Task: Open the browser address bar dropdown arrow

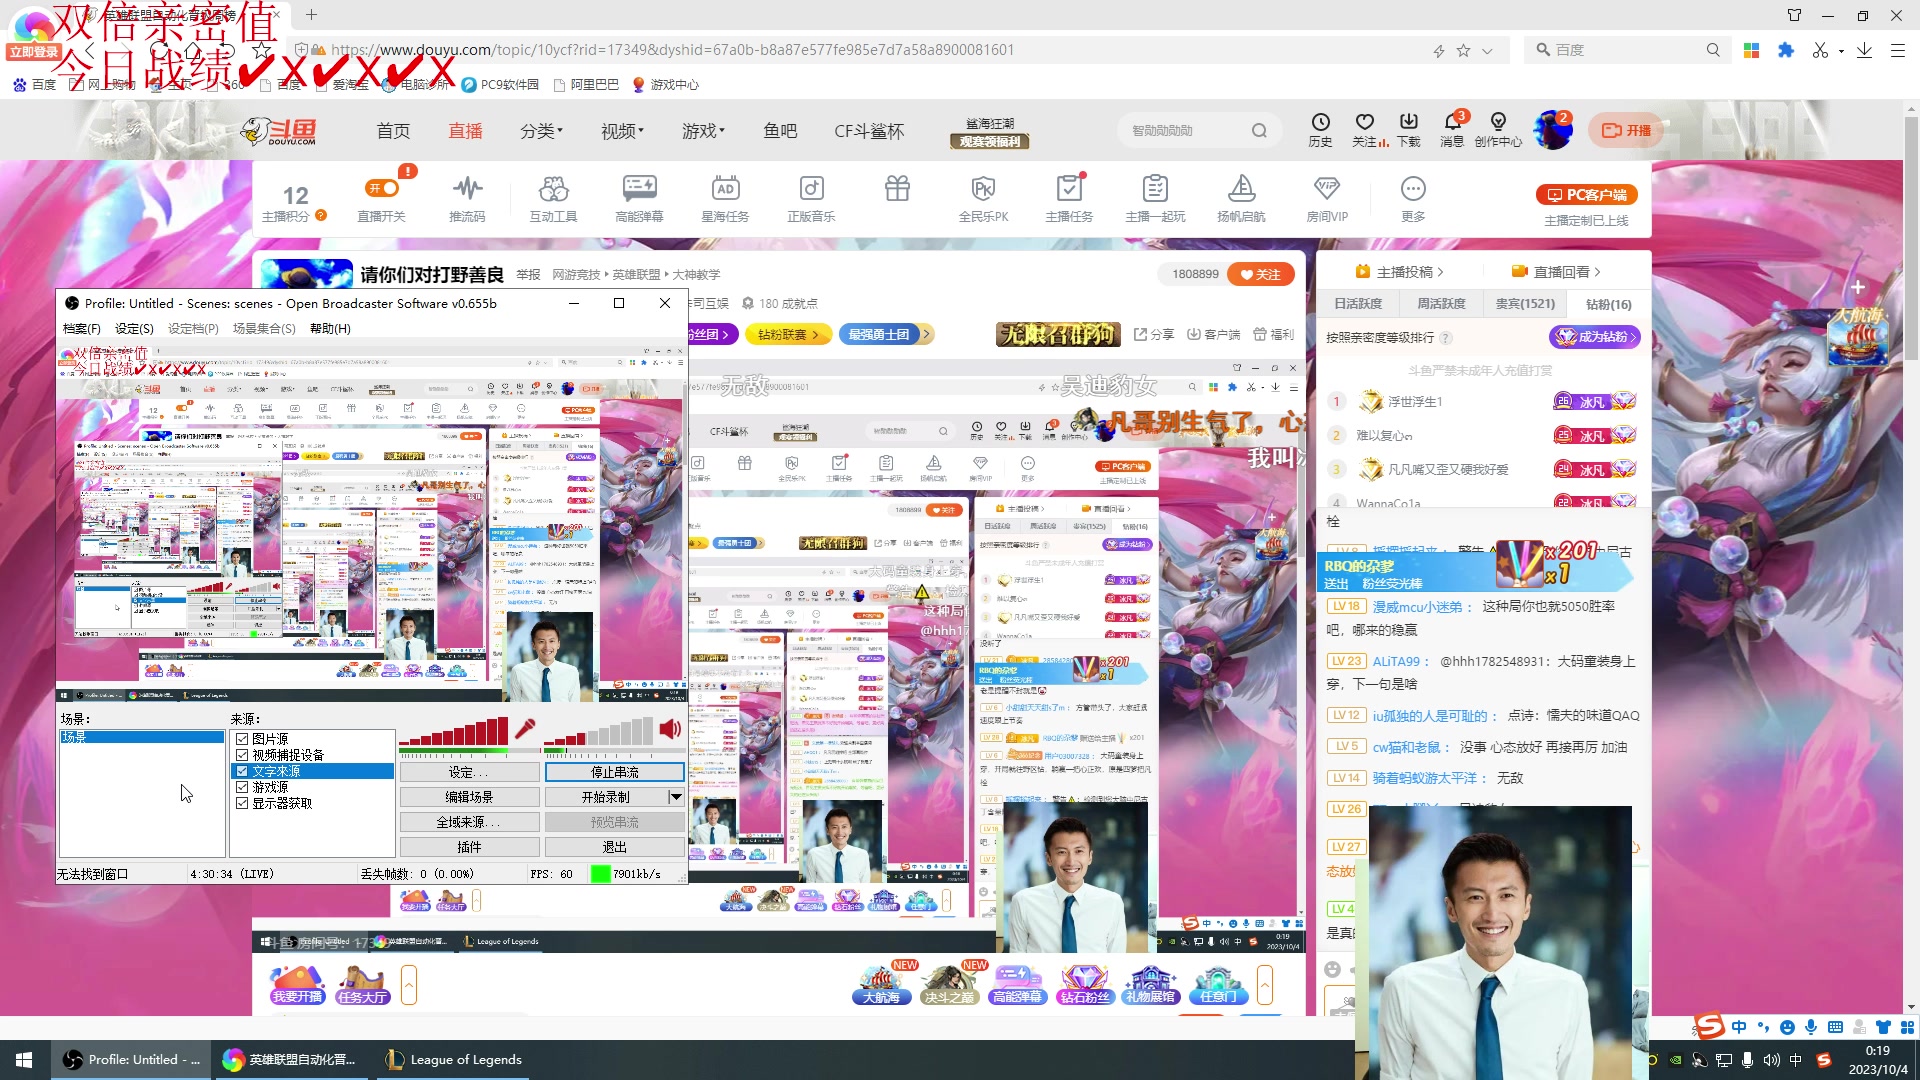Action: click(x=1487, y=50)
